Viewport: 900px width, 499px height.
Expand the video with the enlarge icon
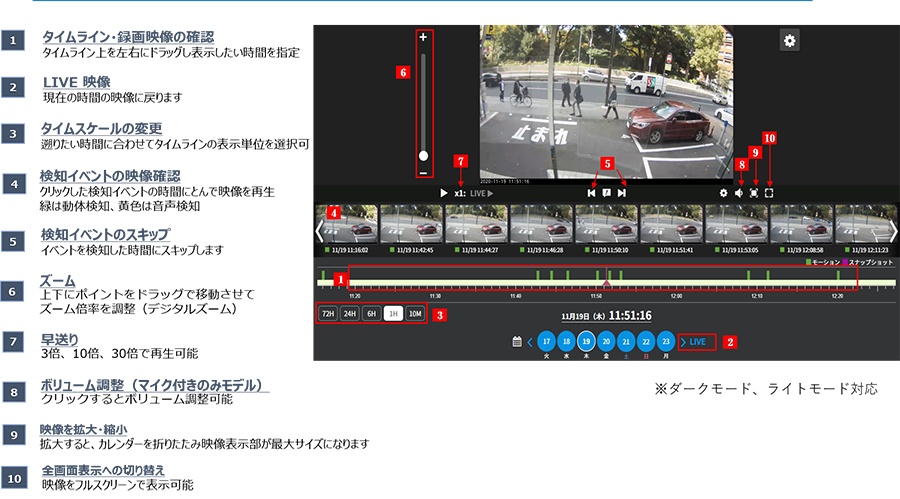click(x=754, y=193)
